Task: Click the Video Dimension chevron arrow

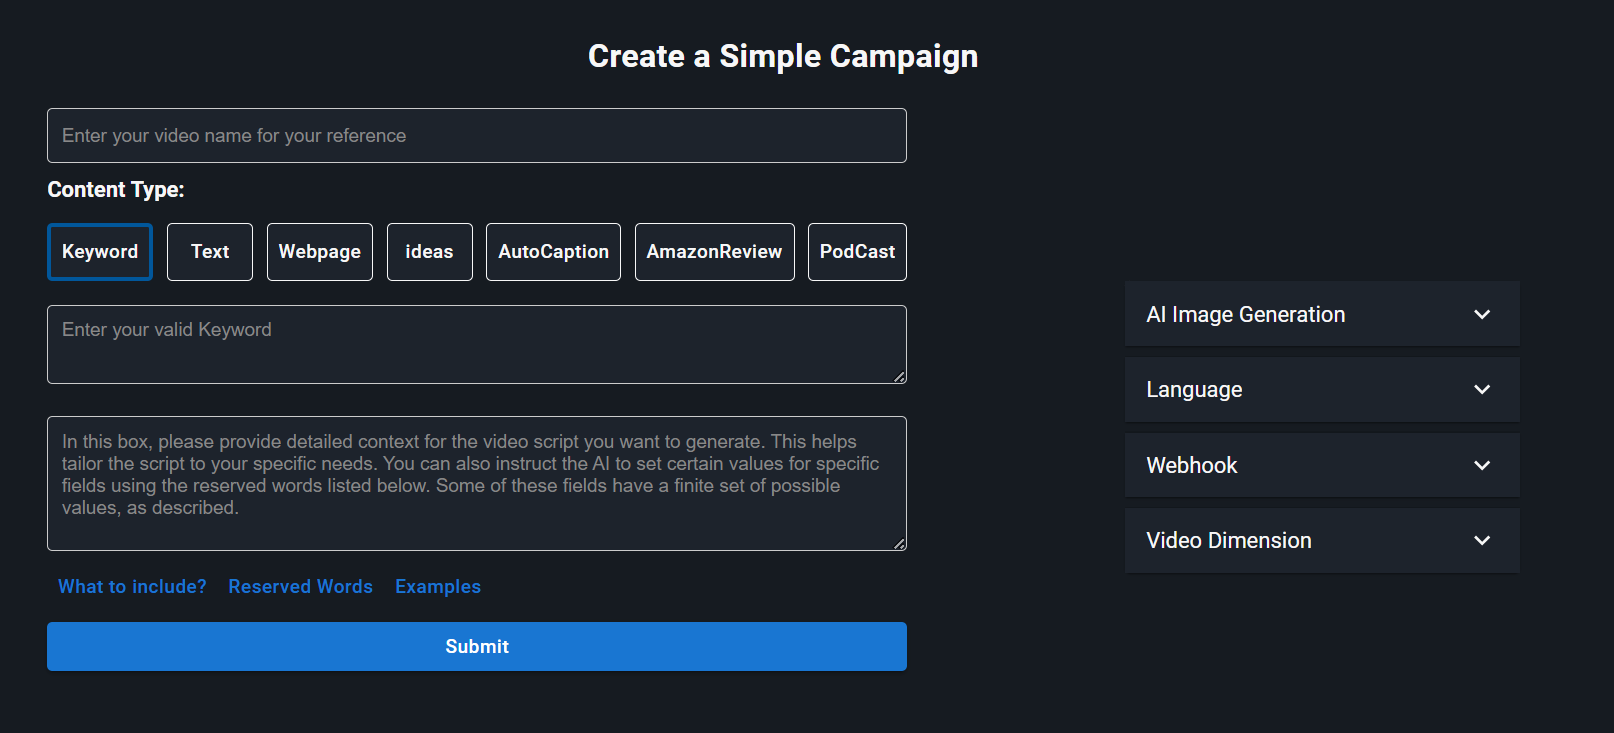Action: 1482,541
